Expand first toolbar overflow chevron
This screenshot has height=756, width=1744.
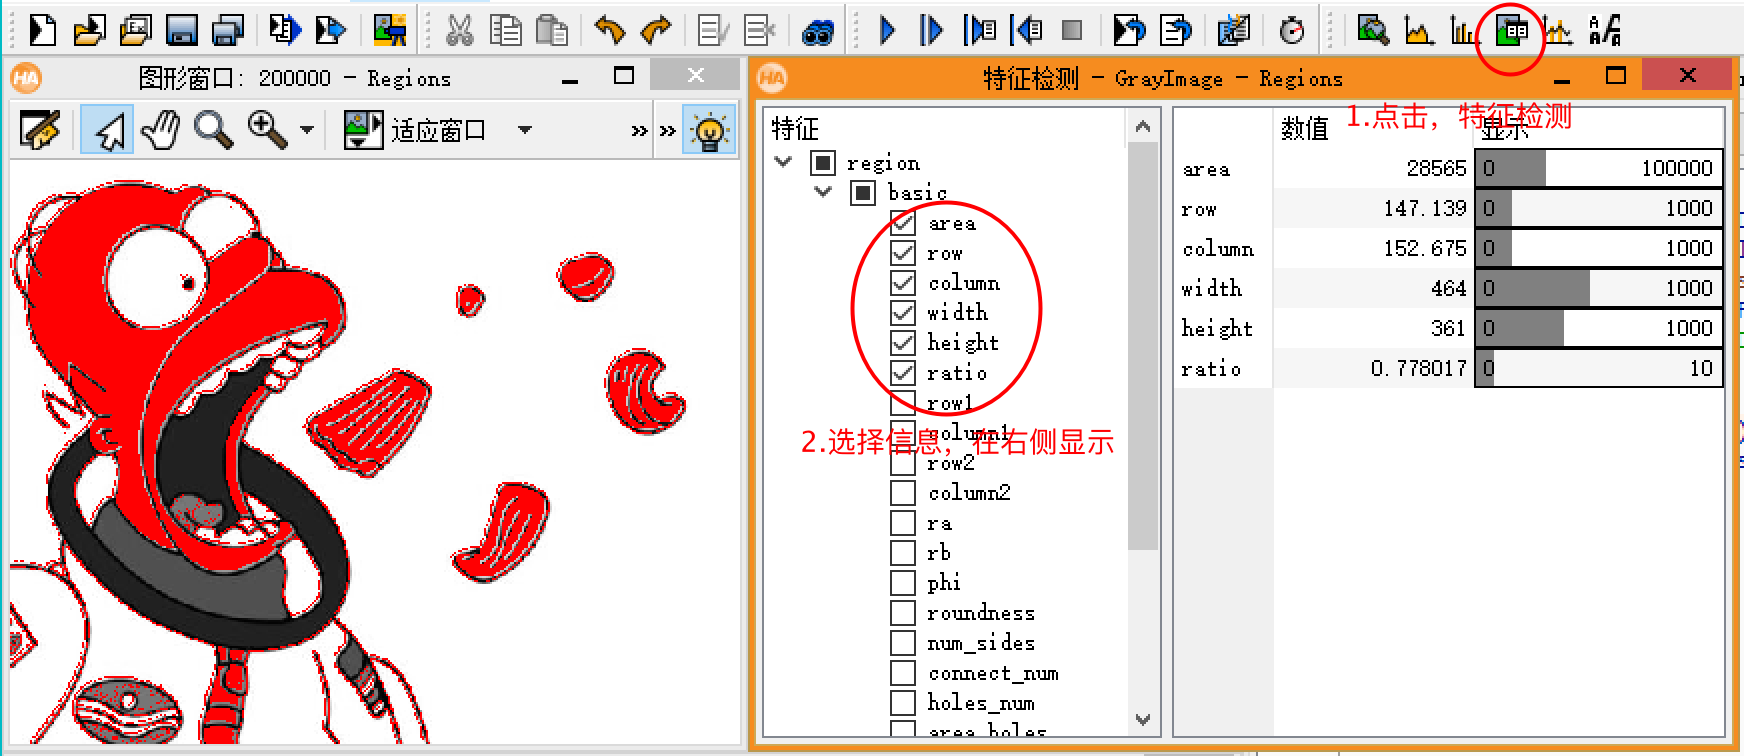point(640,131)
